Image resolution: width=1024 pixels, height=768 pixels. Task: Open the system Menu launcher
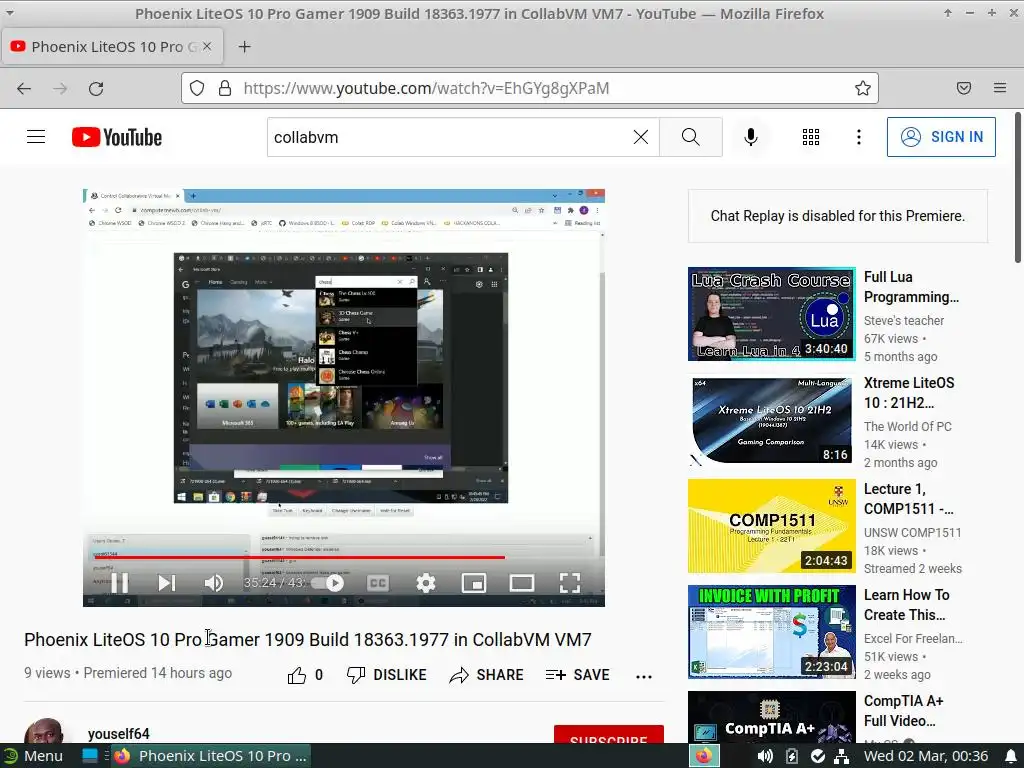[34, 756]
